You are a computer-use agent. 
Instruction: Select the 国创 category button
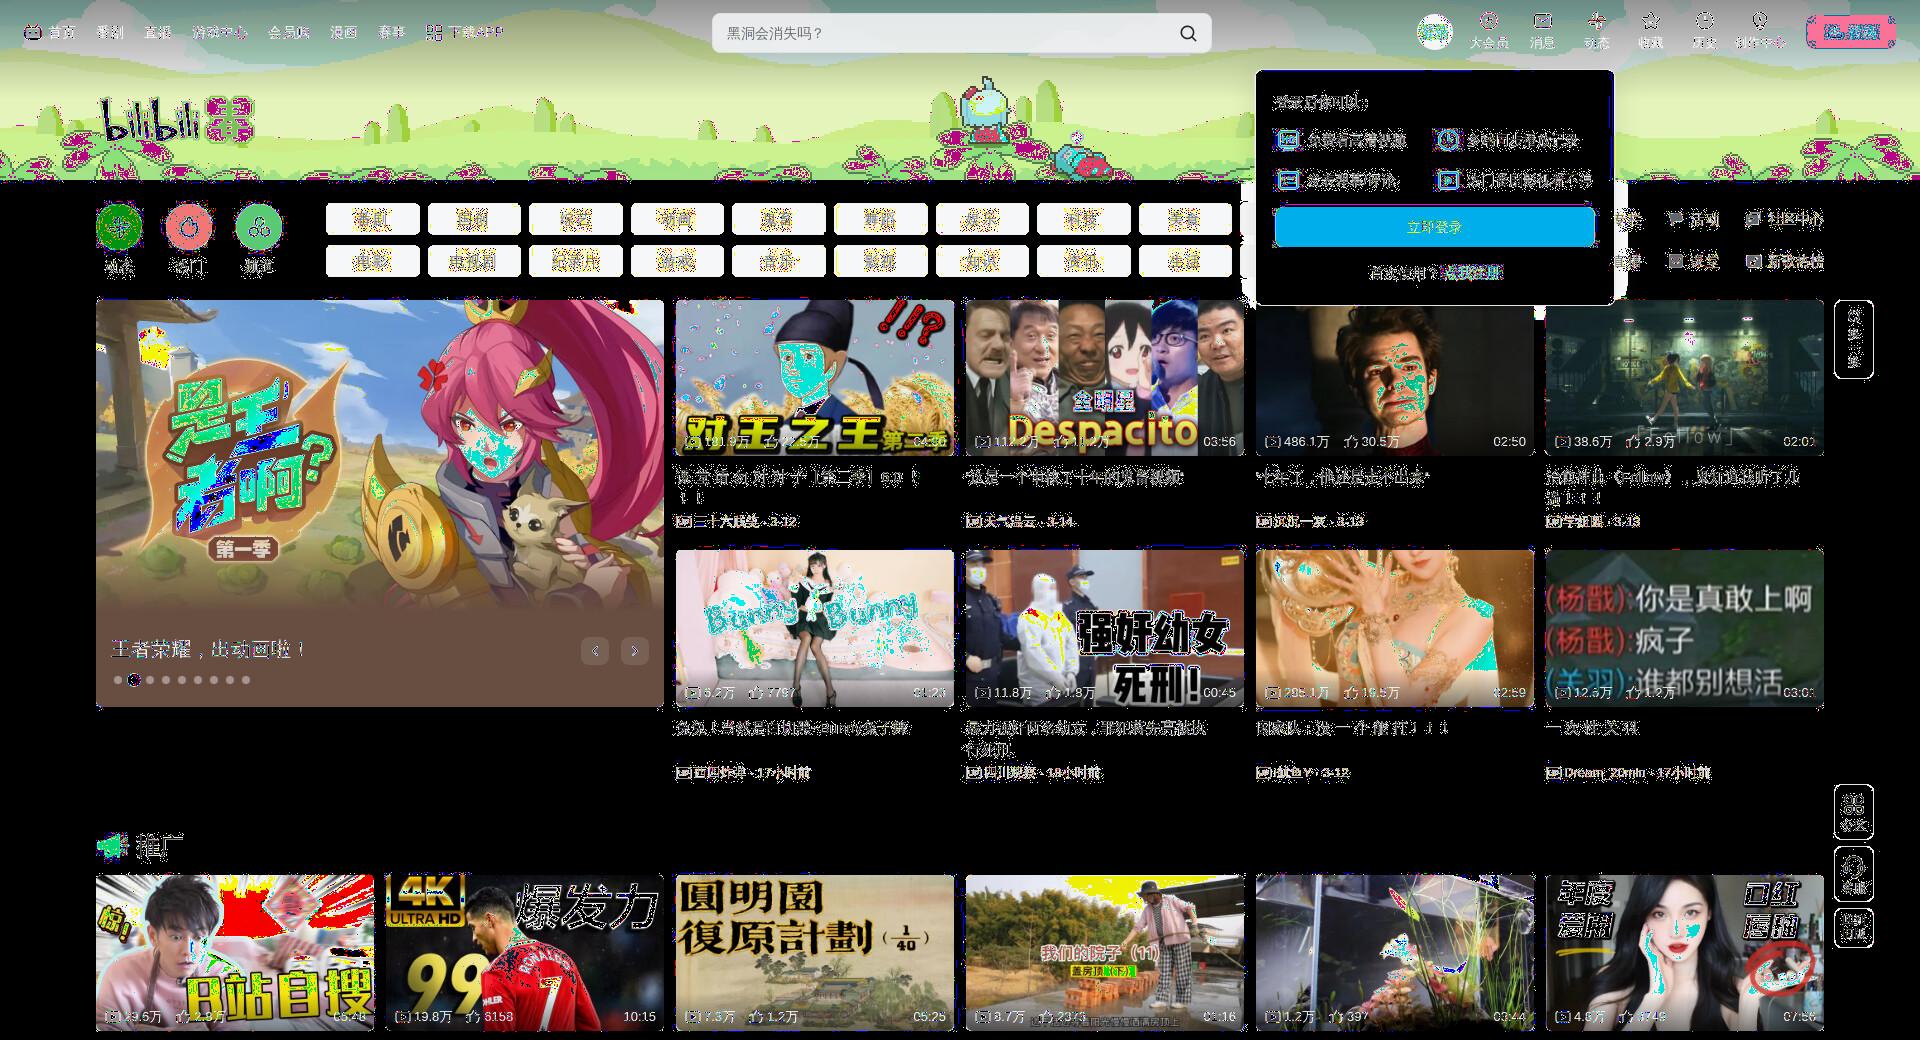[x=473, y=219]
